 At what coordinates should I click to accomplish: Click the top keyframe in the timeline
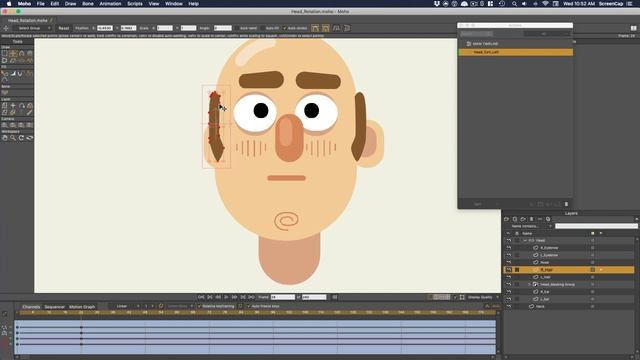pyautogui.click(x=81, y=327)
